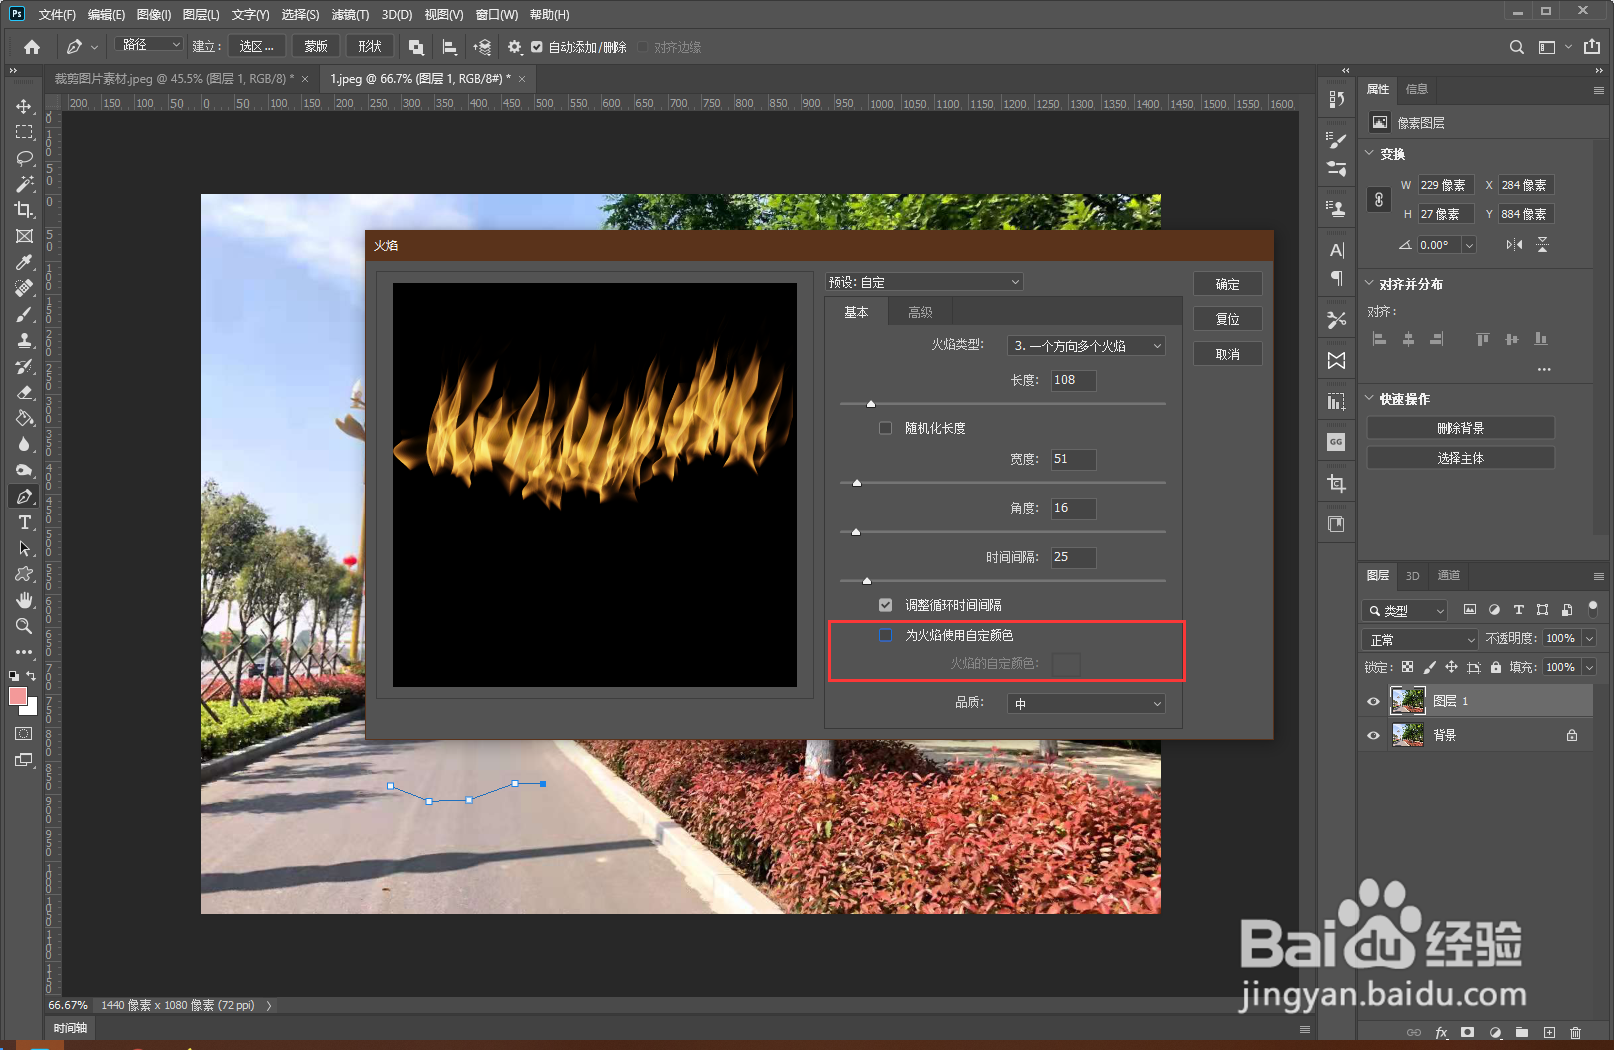Open the 图像 menu
The height and width of the screenshot is (1050, 1614).
click(153, 15)
